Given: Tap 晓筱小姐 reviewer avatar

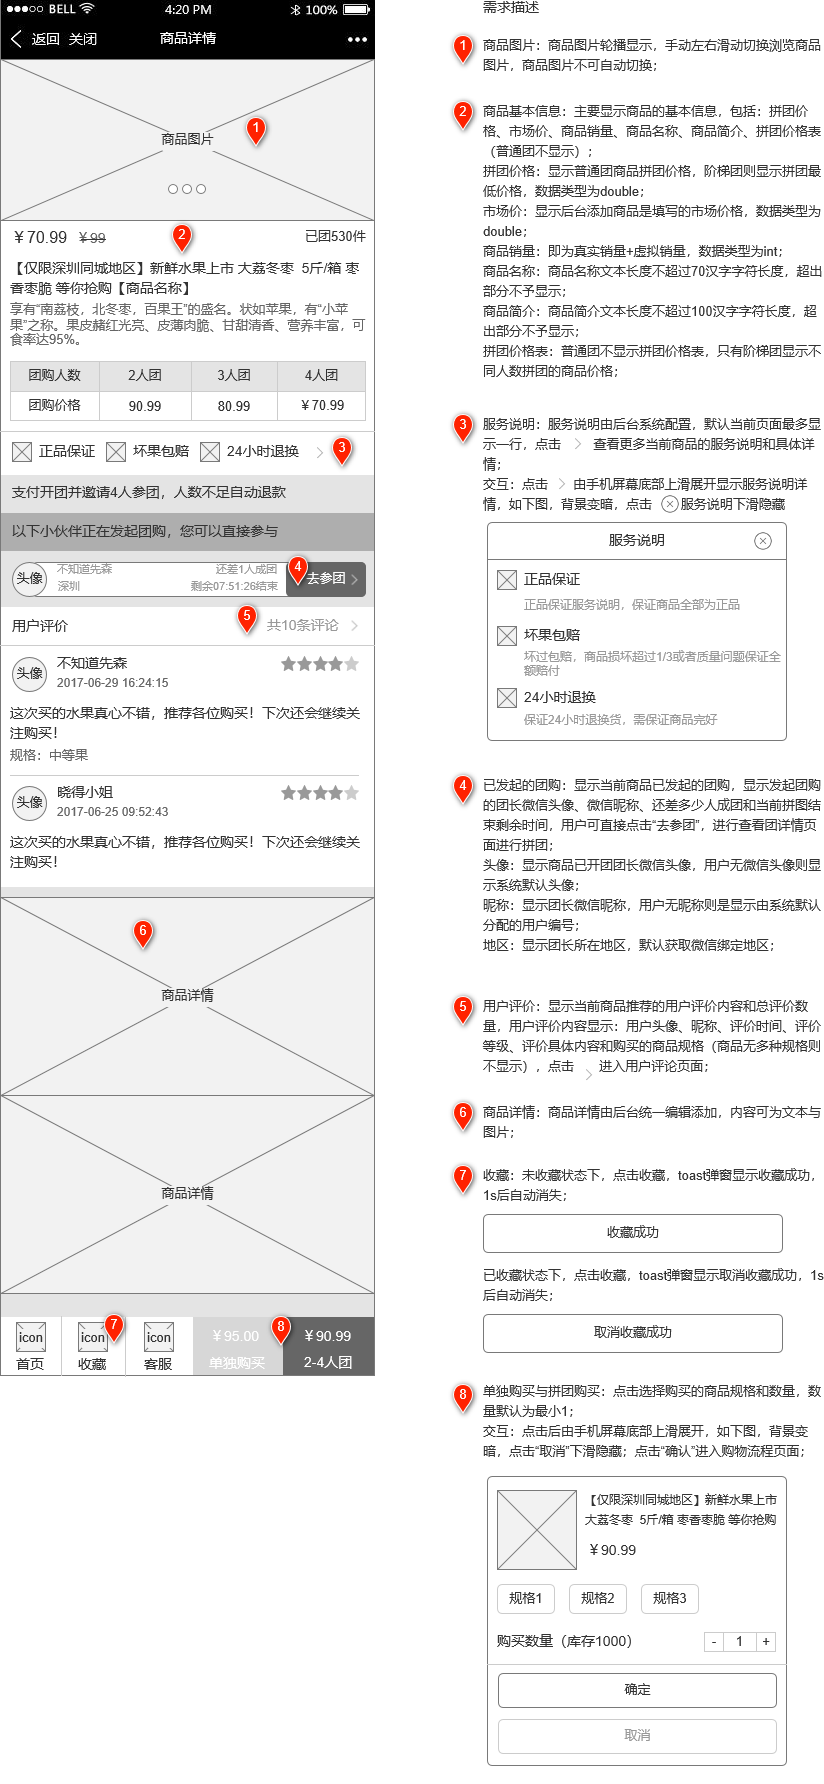Looking at the screenshot, I should (x=29, y=802).
